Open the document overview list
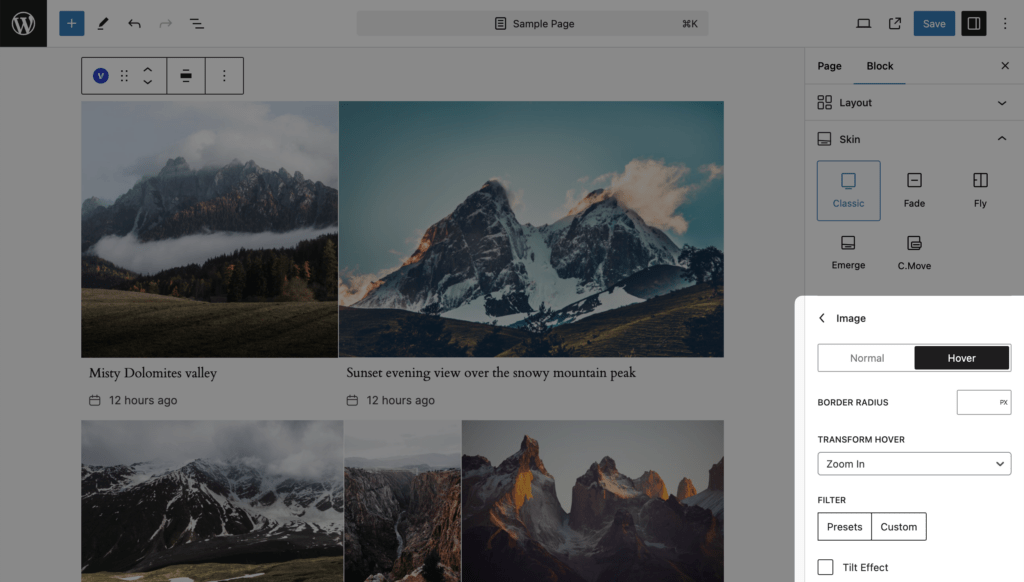1024x582 pixels. coord(197,24)
